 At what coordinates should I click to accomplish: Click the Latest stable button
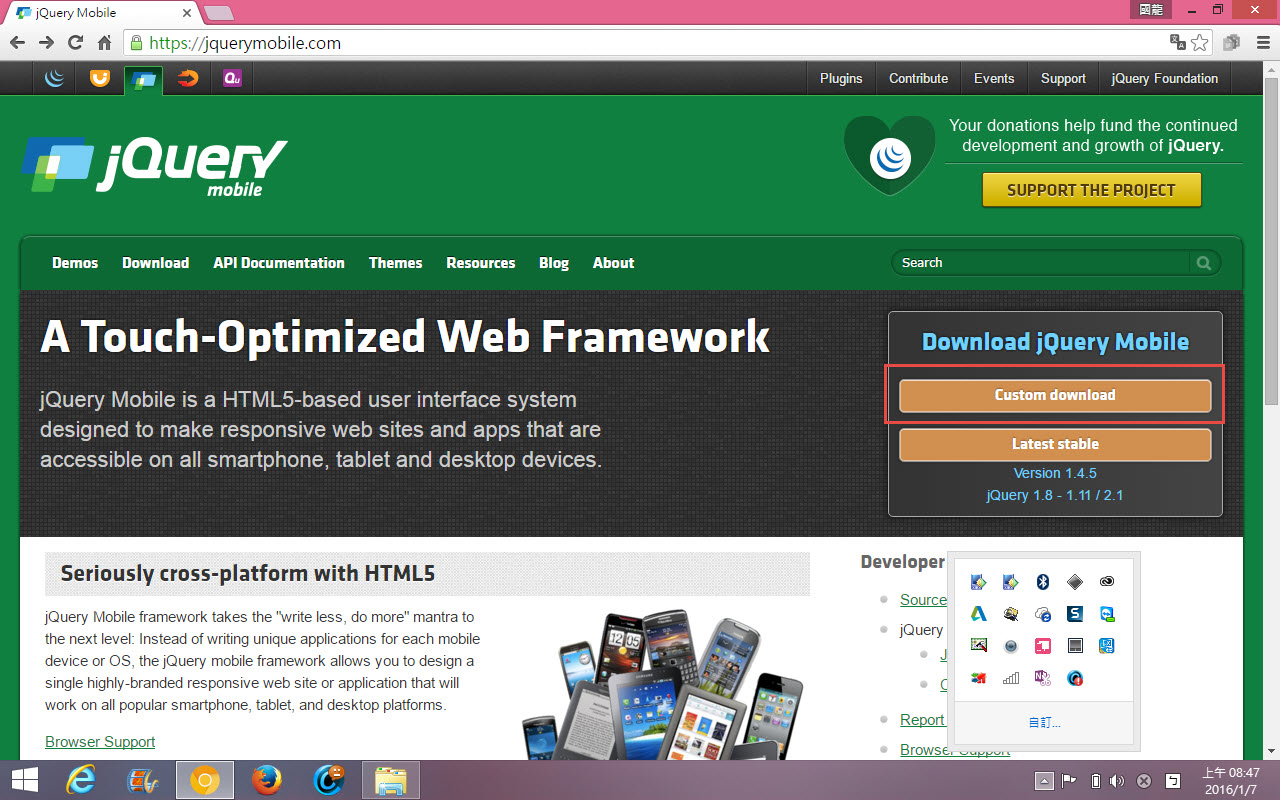click(1055, 444)
